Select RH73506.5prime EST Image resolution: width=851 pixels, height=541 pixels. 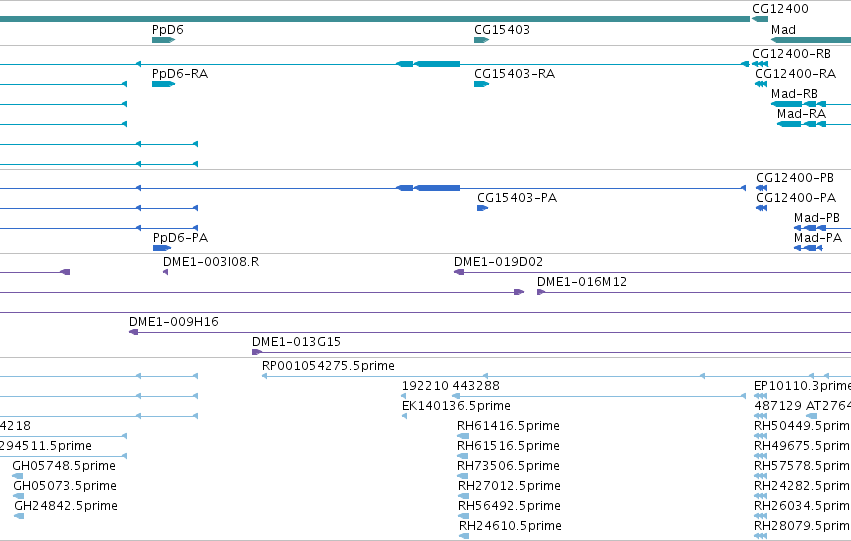click(463, 476)
